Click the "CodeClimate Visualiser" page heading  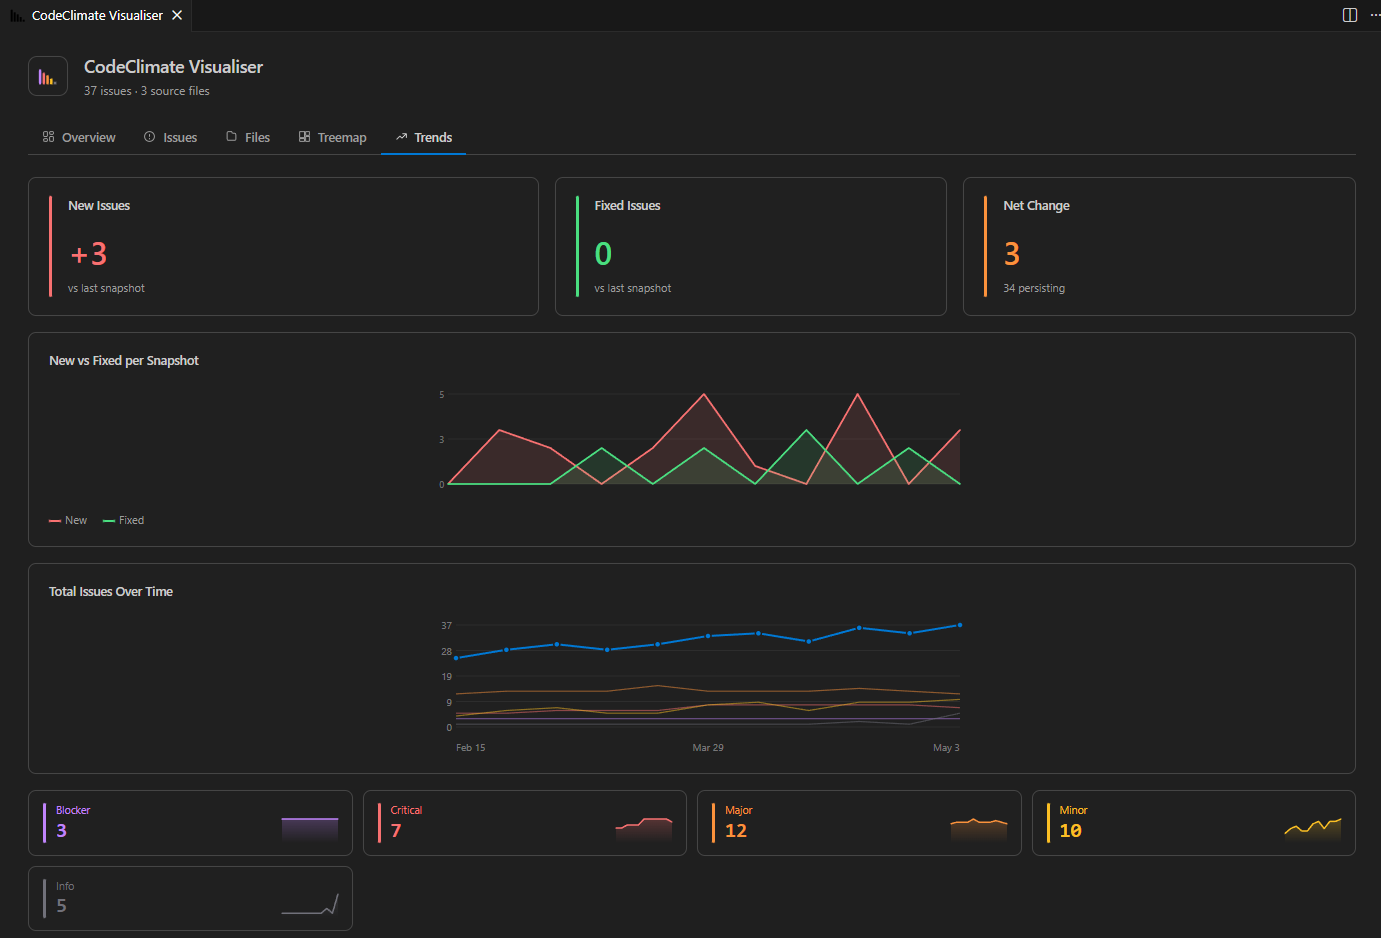173,67
